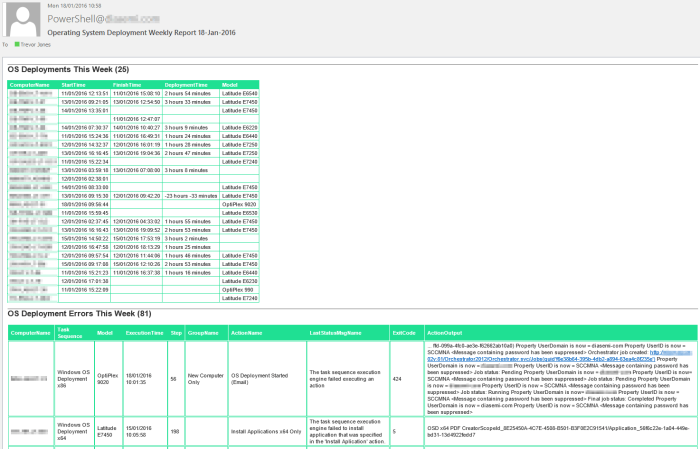The height and width of the screenshot is (449, 700).
Task: Click the ActionName column header
Action: pos(247,331)
